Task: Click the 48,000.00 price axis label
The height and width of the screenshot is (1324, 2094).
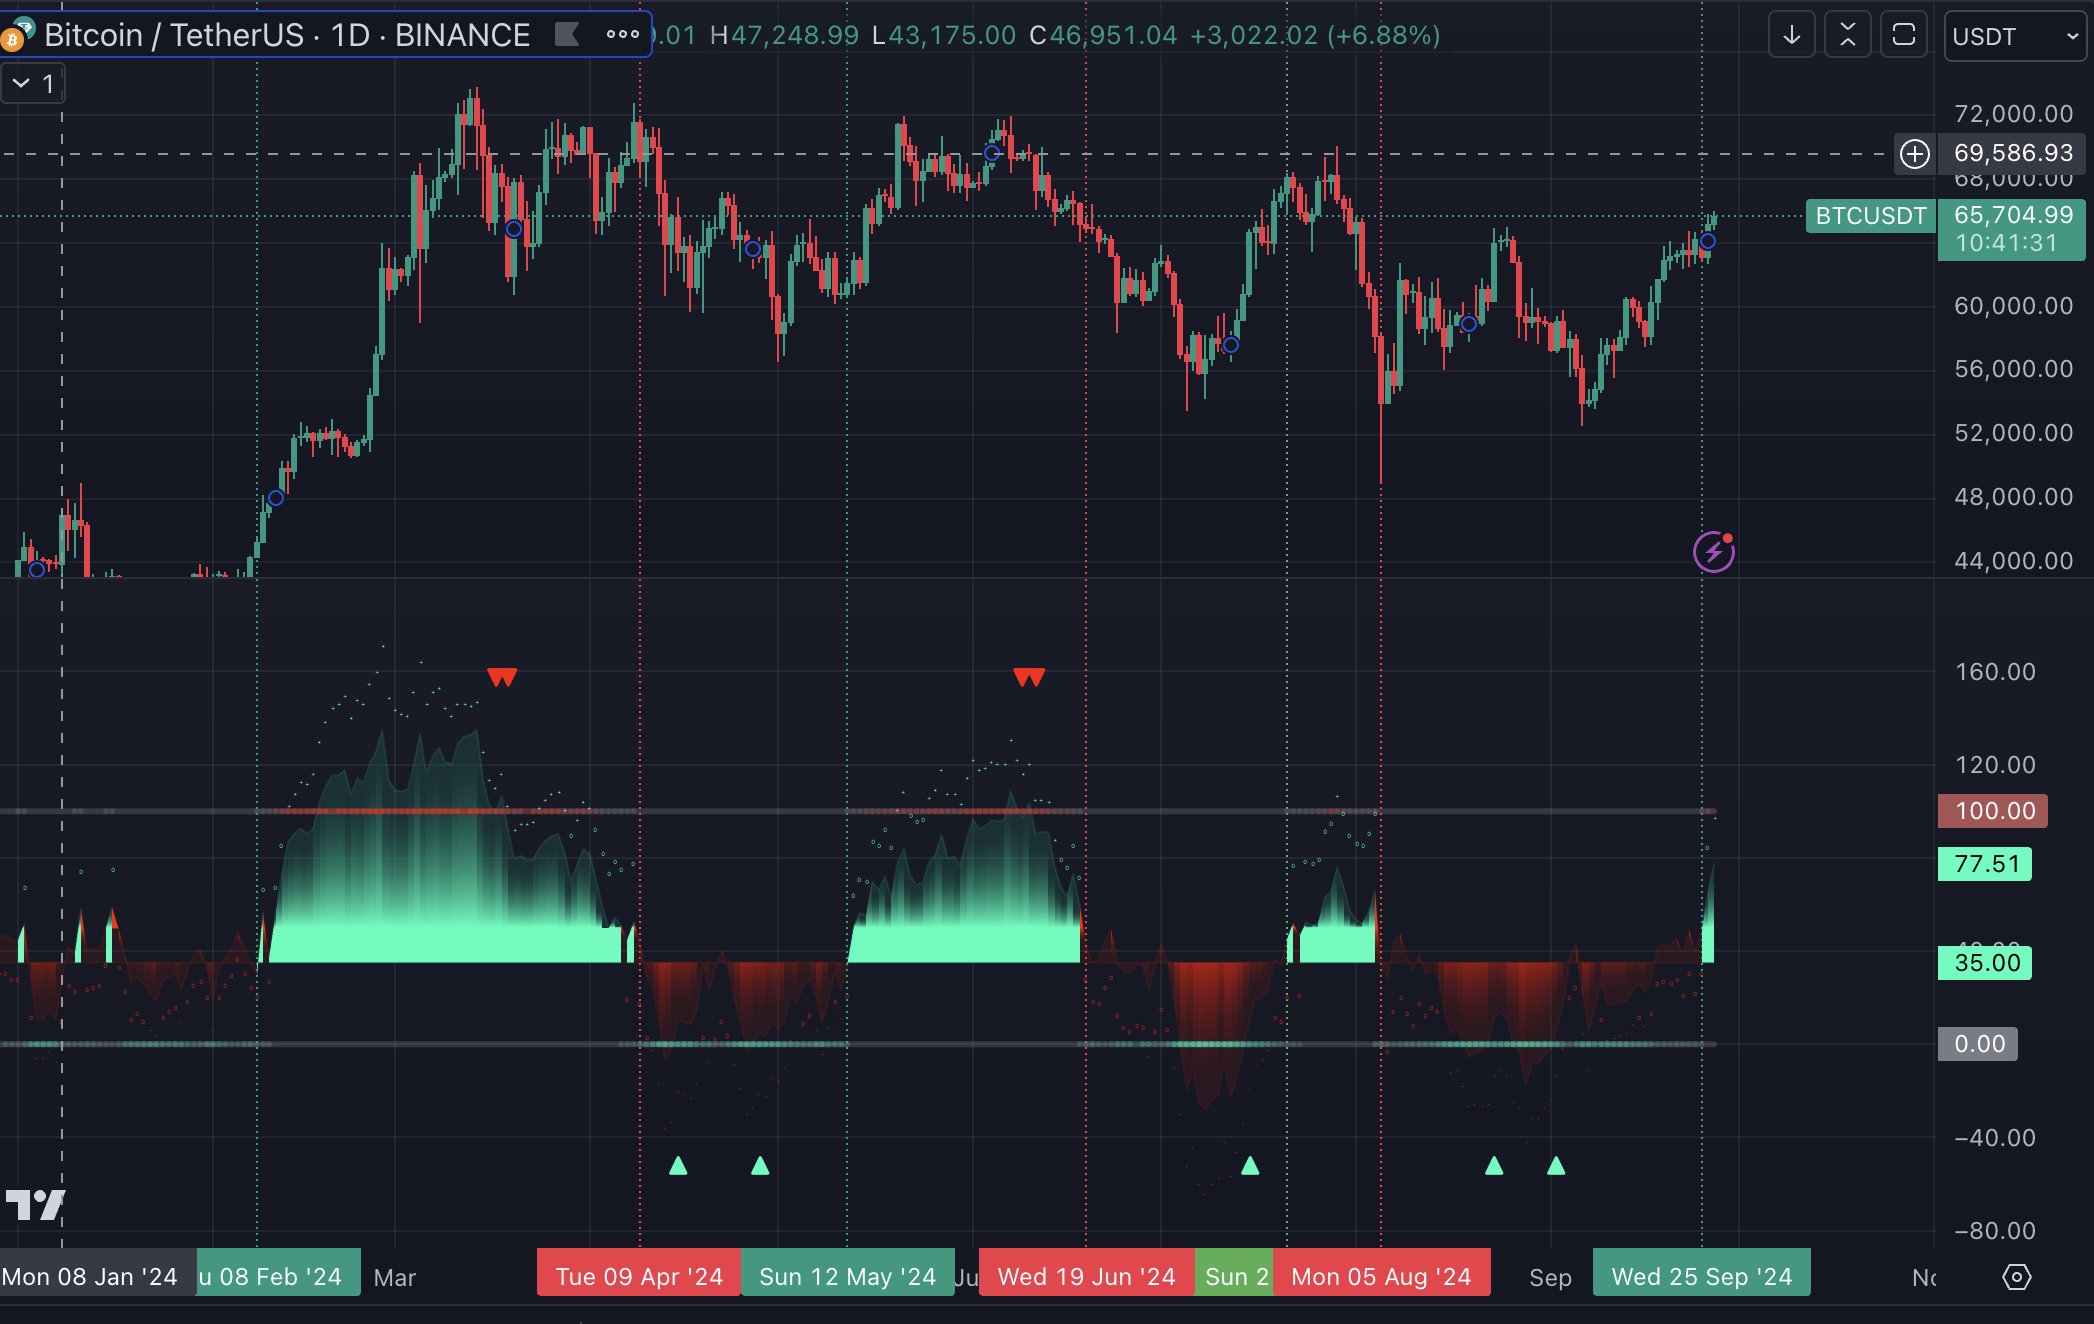Action: click(x=2013, y=497)
